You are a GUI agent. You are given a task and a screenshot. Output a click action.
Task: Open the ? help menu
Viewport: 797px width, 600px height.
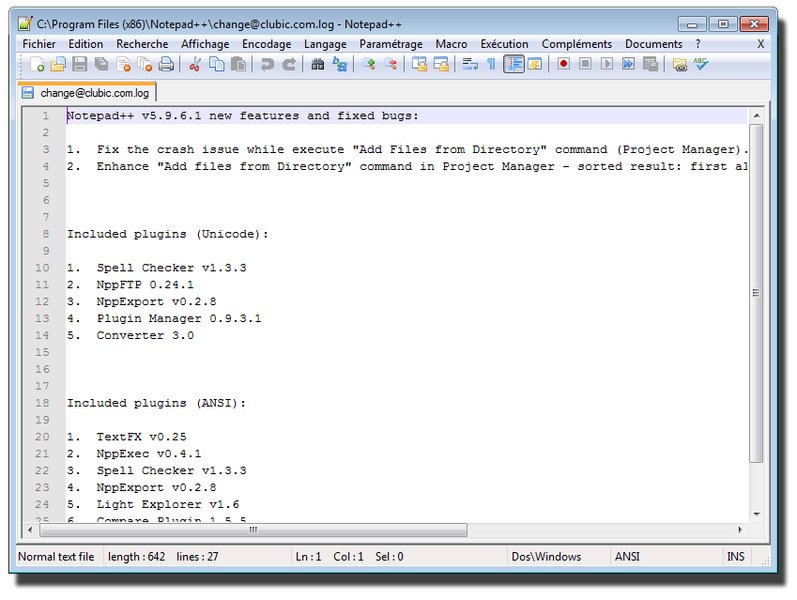tap(698, 44)
